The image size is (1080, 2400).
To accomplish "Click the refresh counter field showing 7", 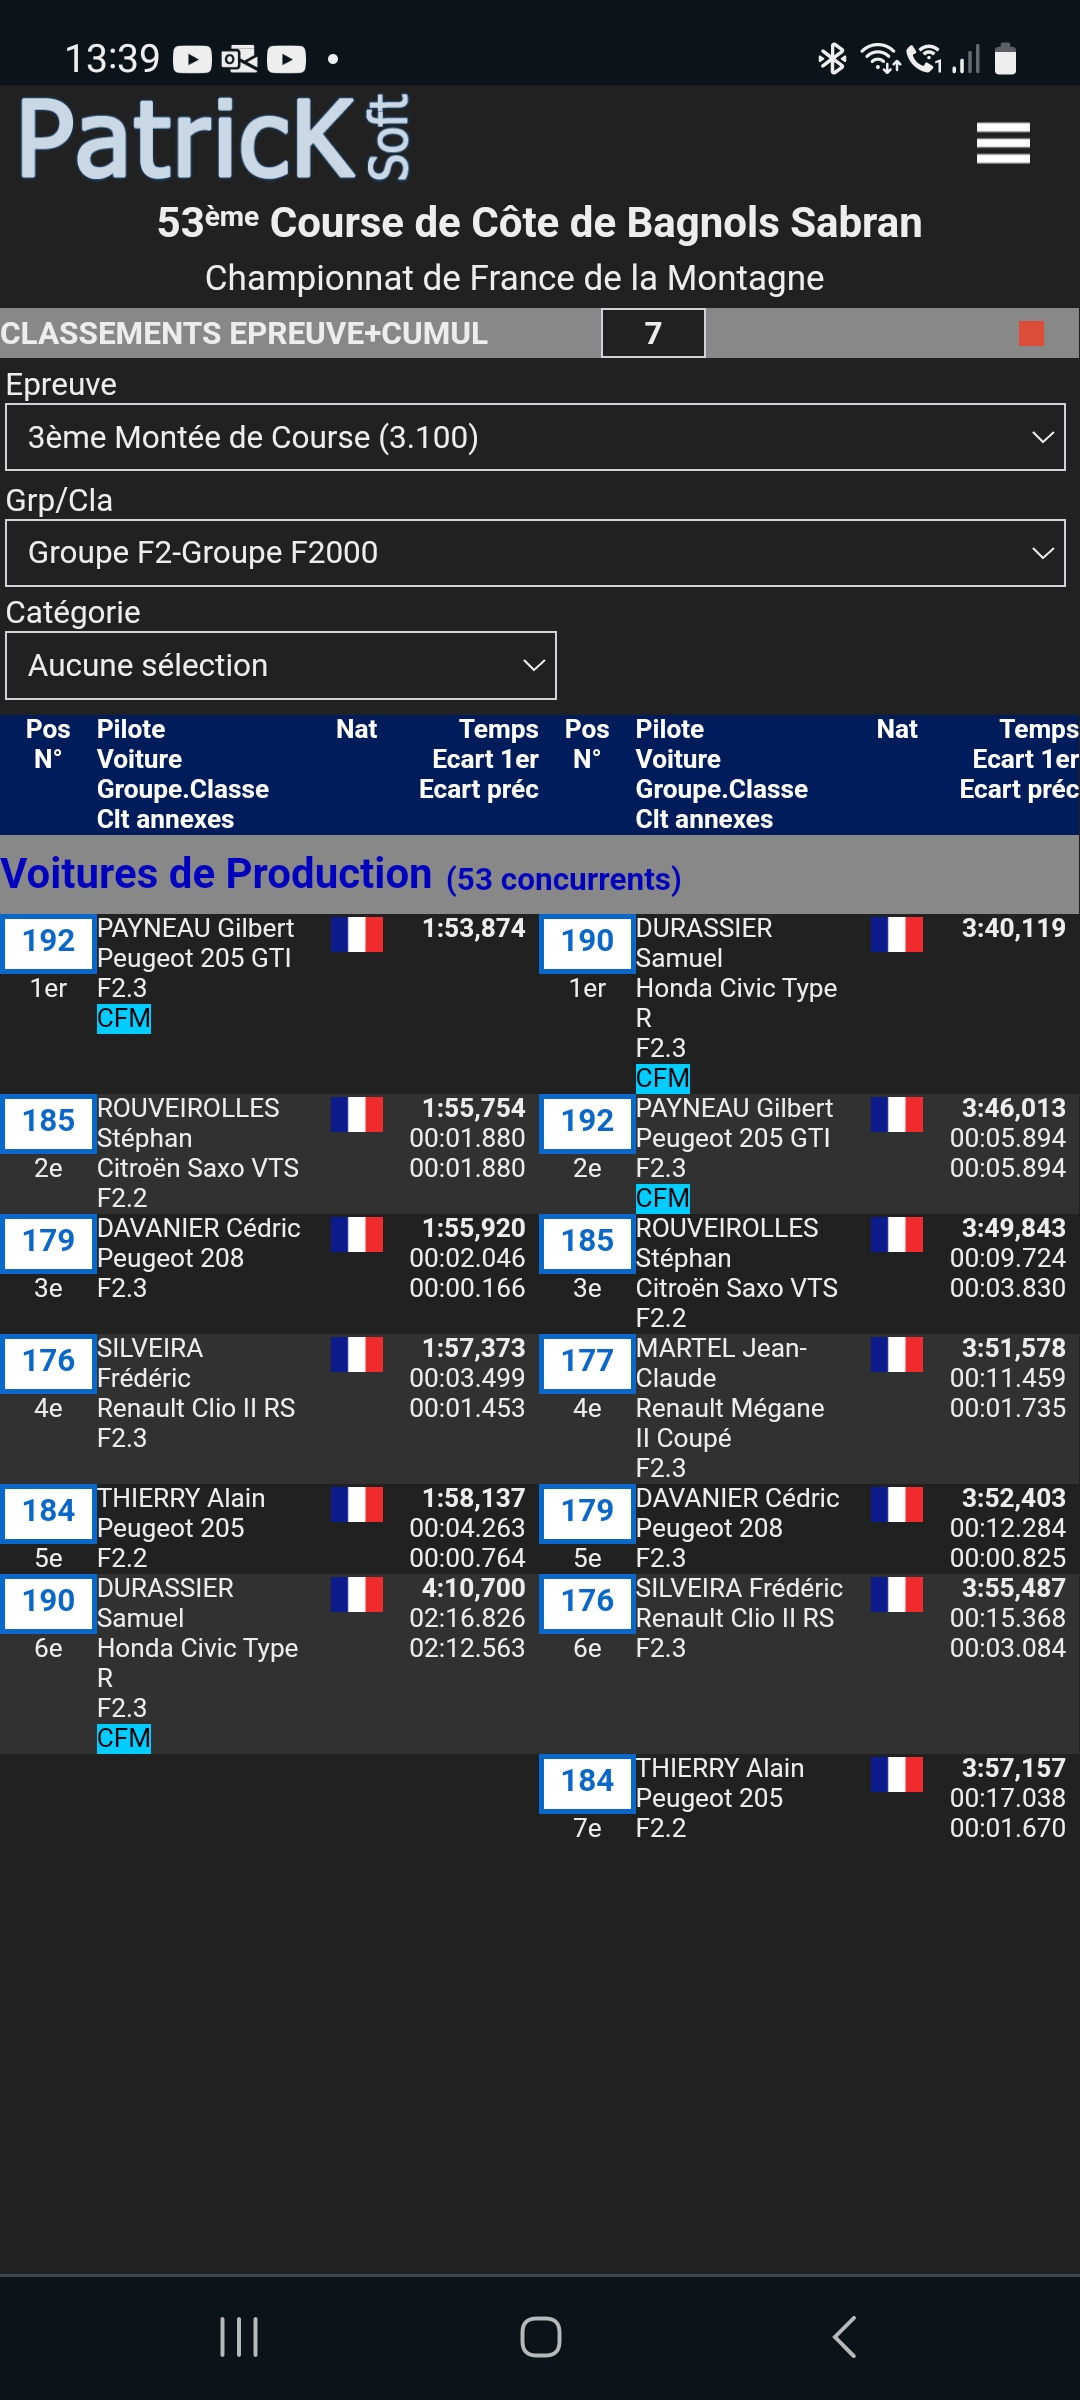I will 653,333.
